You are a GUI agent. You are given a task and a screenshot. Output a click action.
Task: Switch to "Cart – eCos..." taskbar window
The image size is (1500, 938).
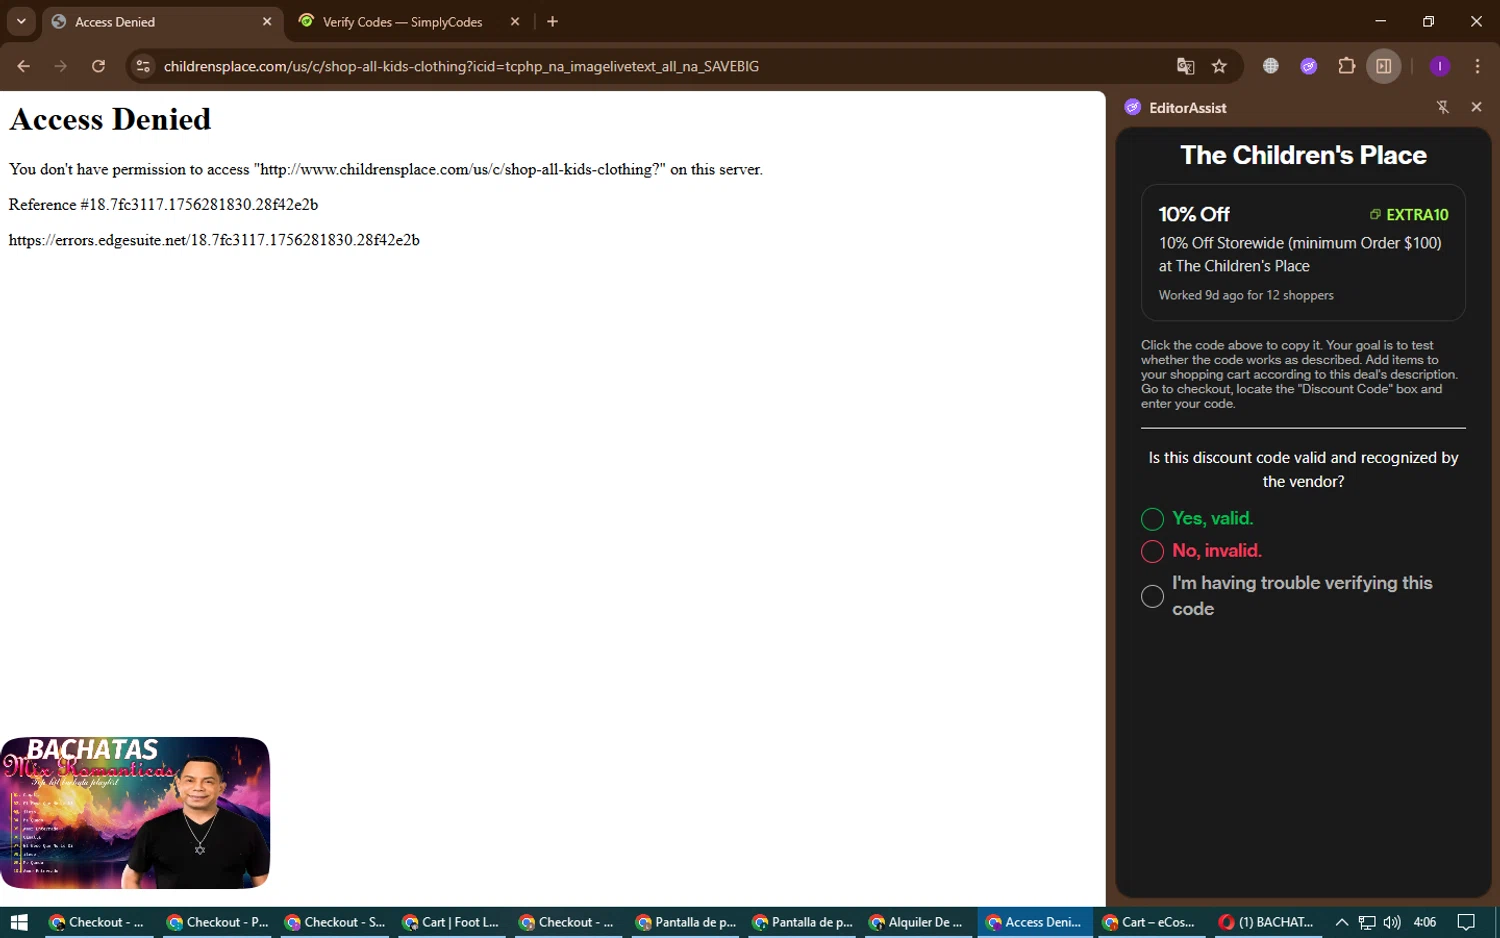[x=1149, y=922]
